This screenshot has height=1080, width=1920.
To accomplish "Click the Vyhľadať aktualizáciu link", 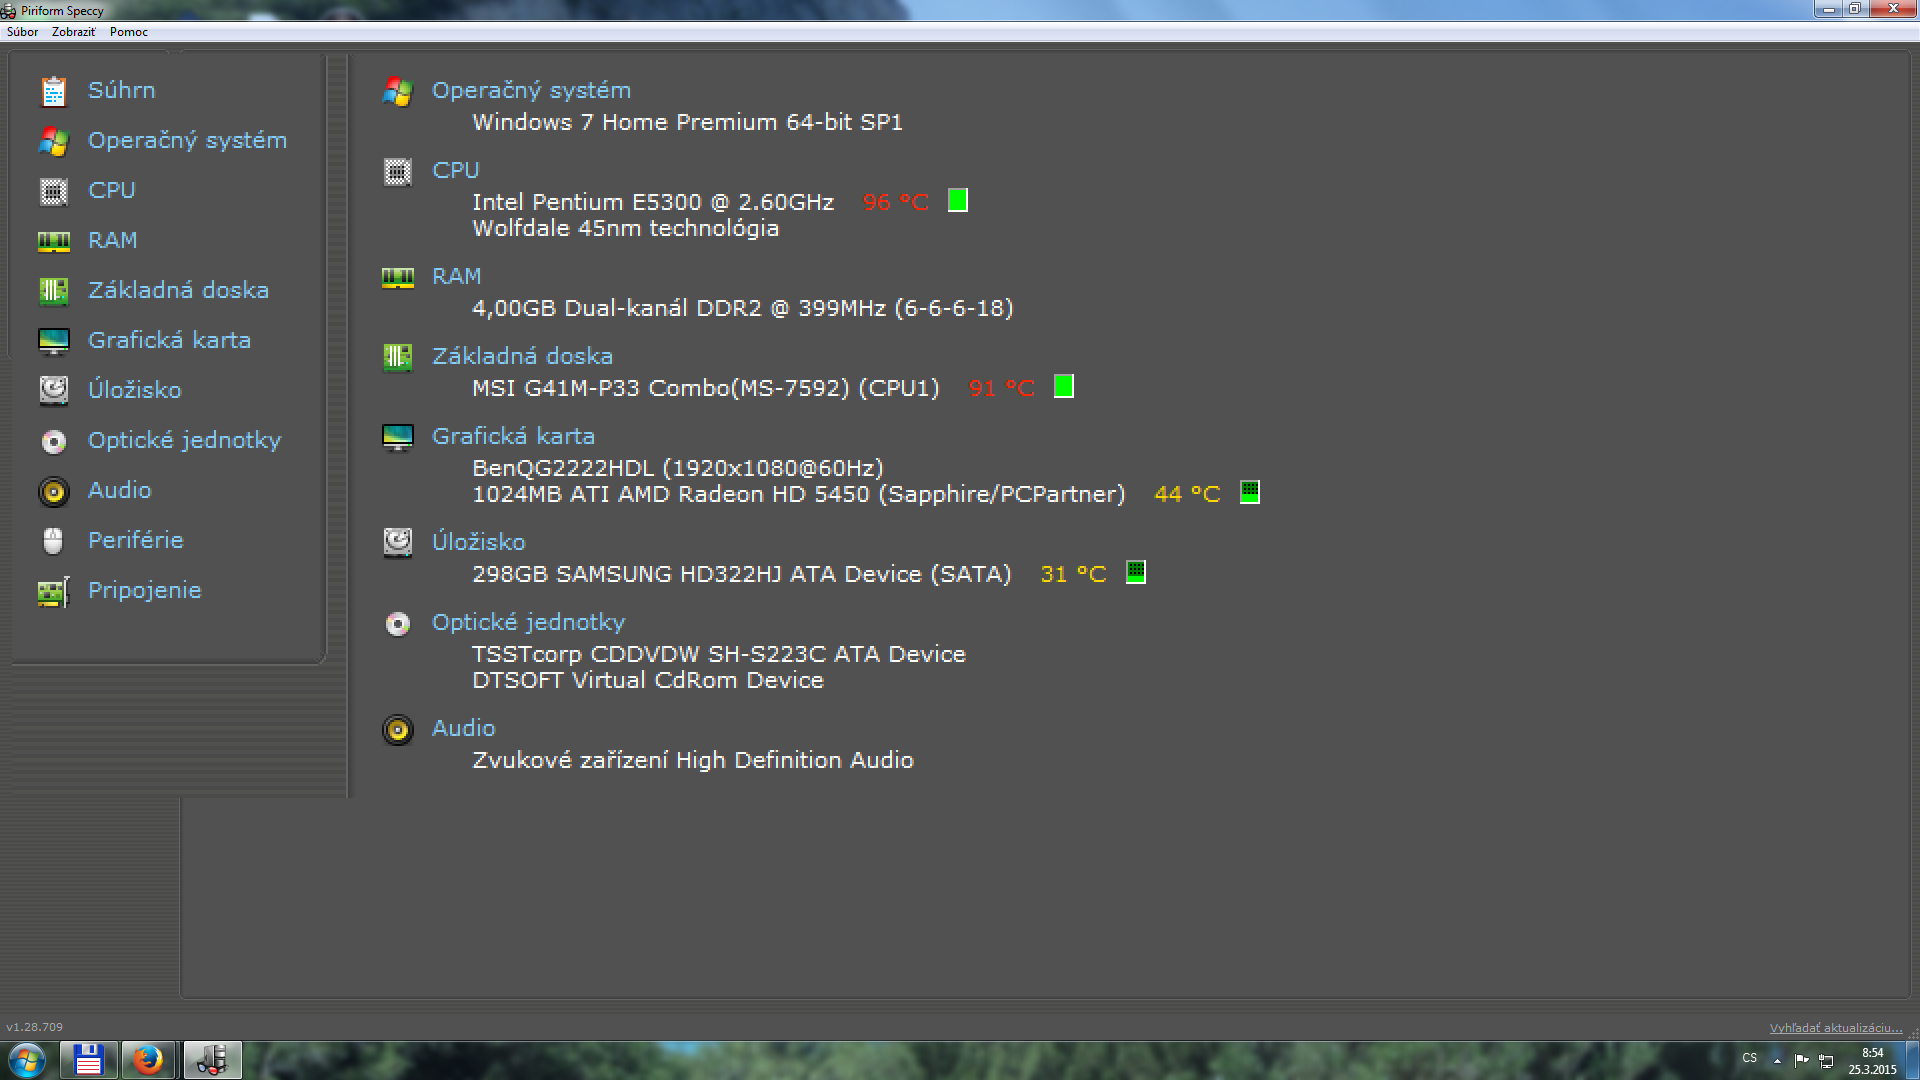I will tap(1835, 1028).
